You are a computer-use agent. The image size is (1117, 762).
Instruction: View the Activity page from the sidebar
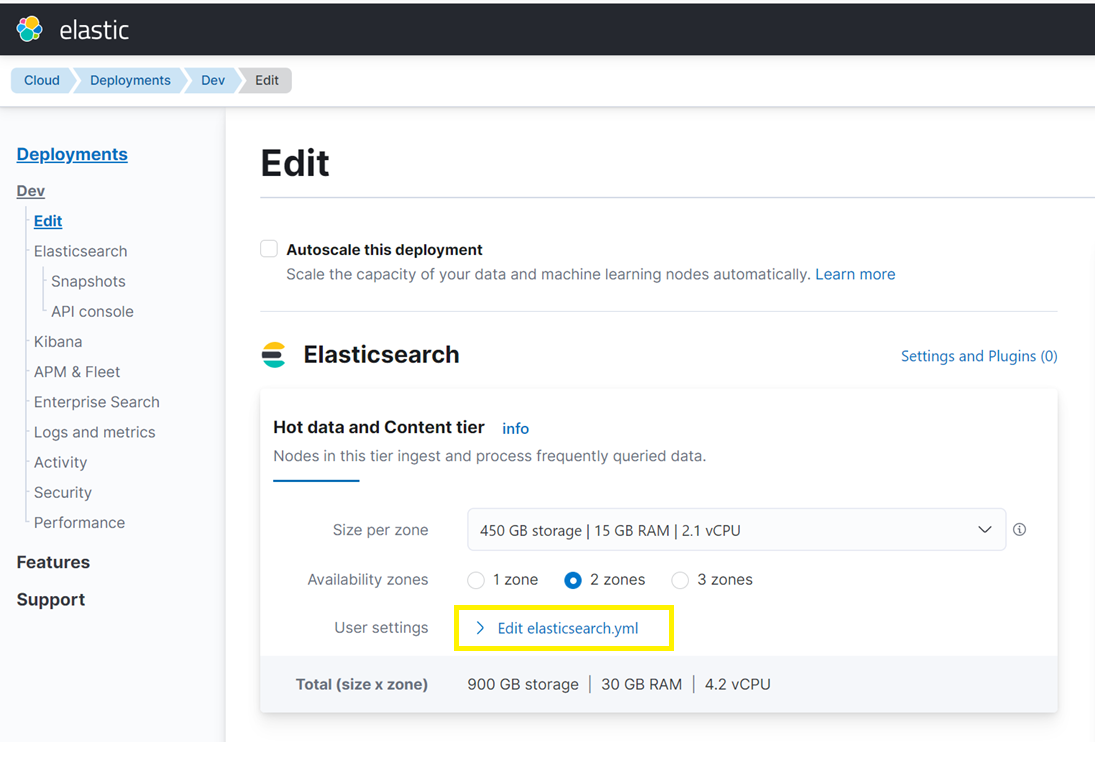(60, 462)
